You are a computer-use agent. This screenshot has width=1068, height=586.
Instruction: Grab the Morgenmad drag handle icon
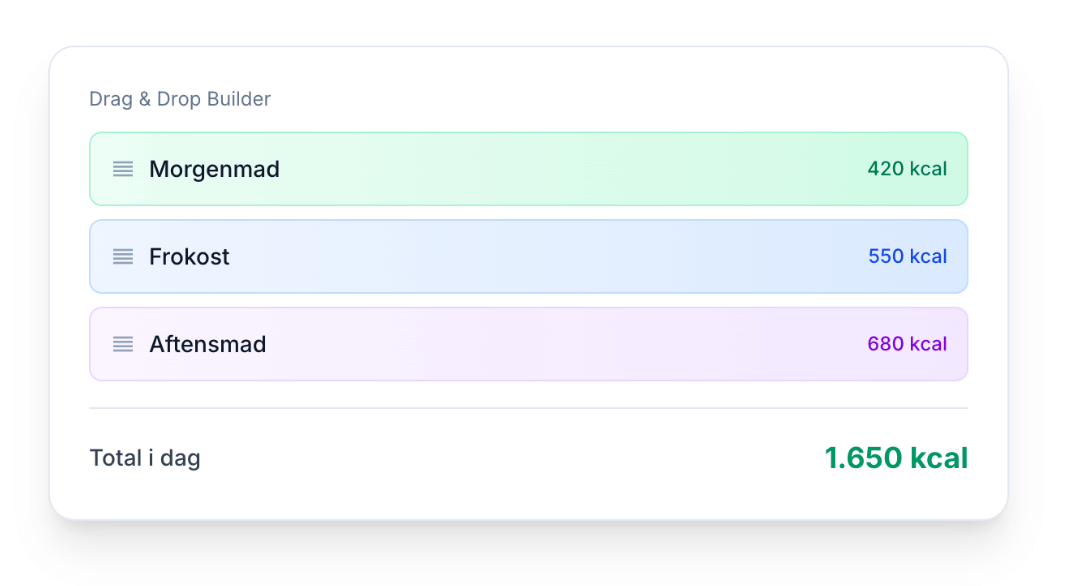pyautogui.click(x=123, y=169)
